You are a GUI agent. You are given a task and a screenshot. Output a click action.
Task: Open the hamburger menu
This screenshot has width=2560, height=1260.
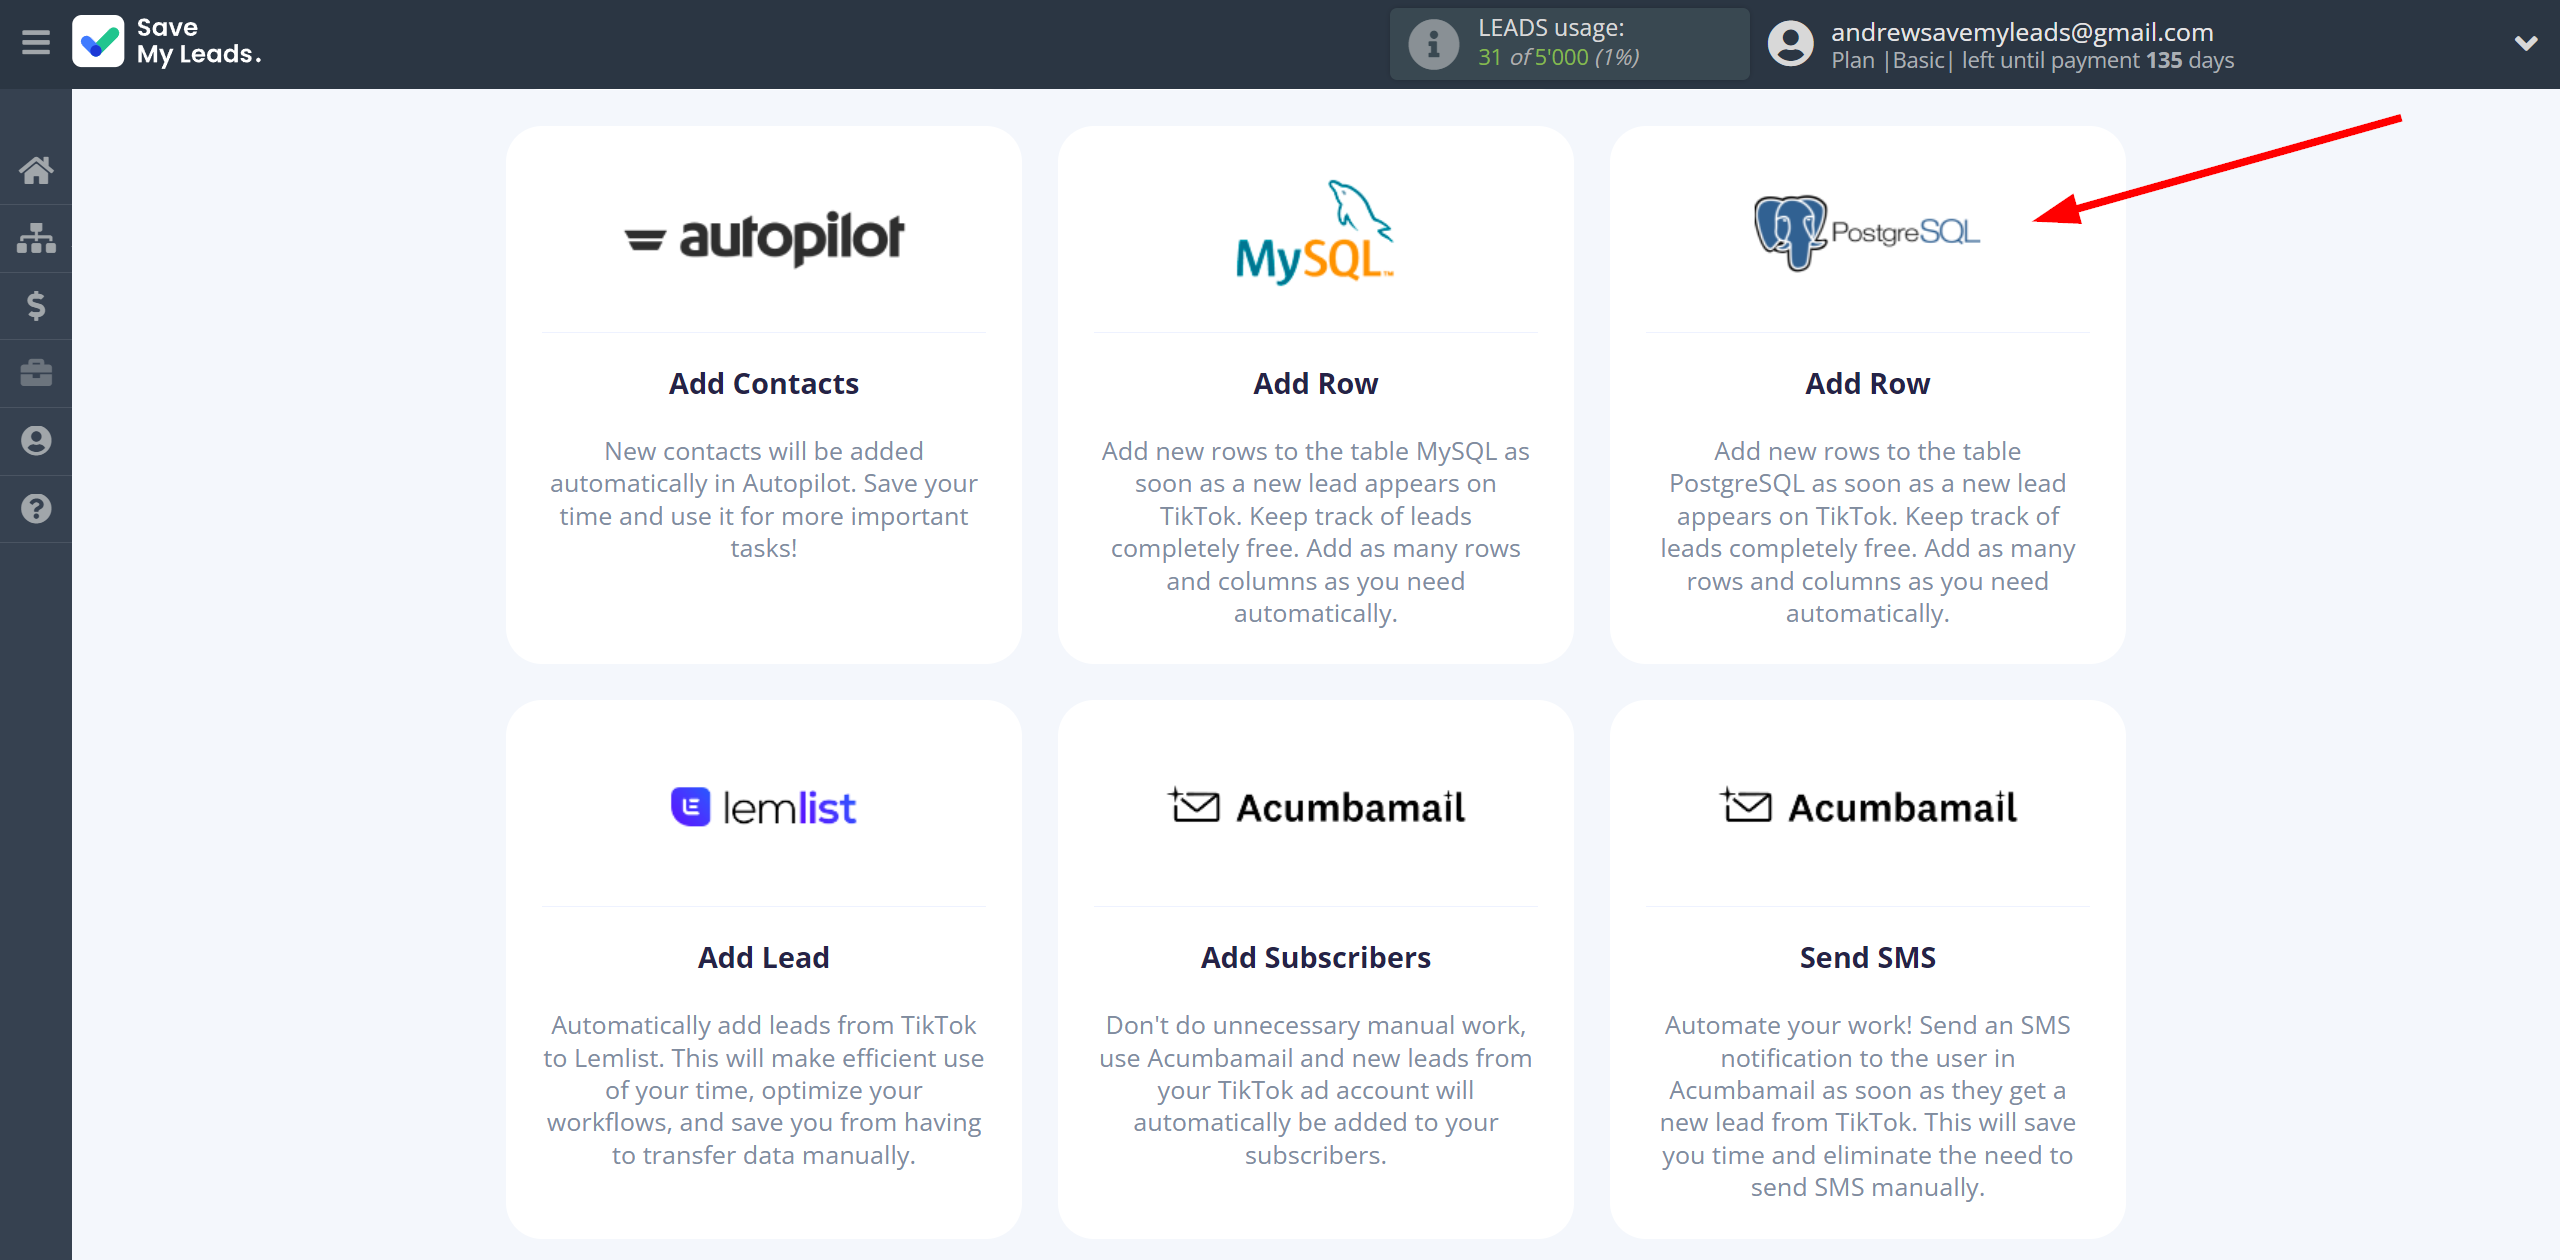36,43
